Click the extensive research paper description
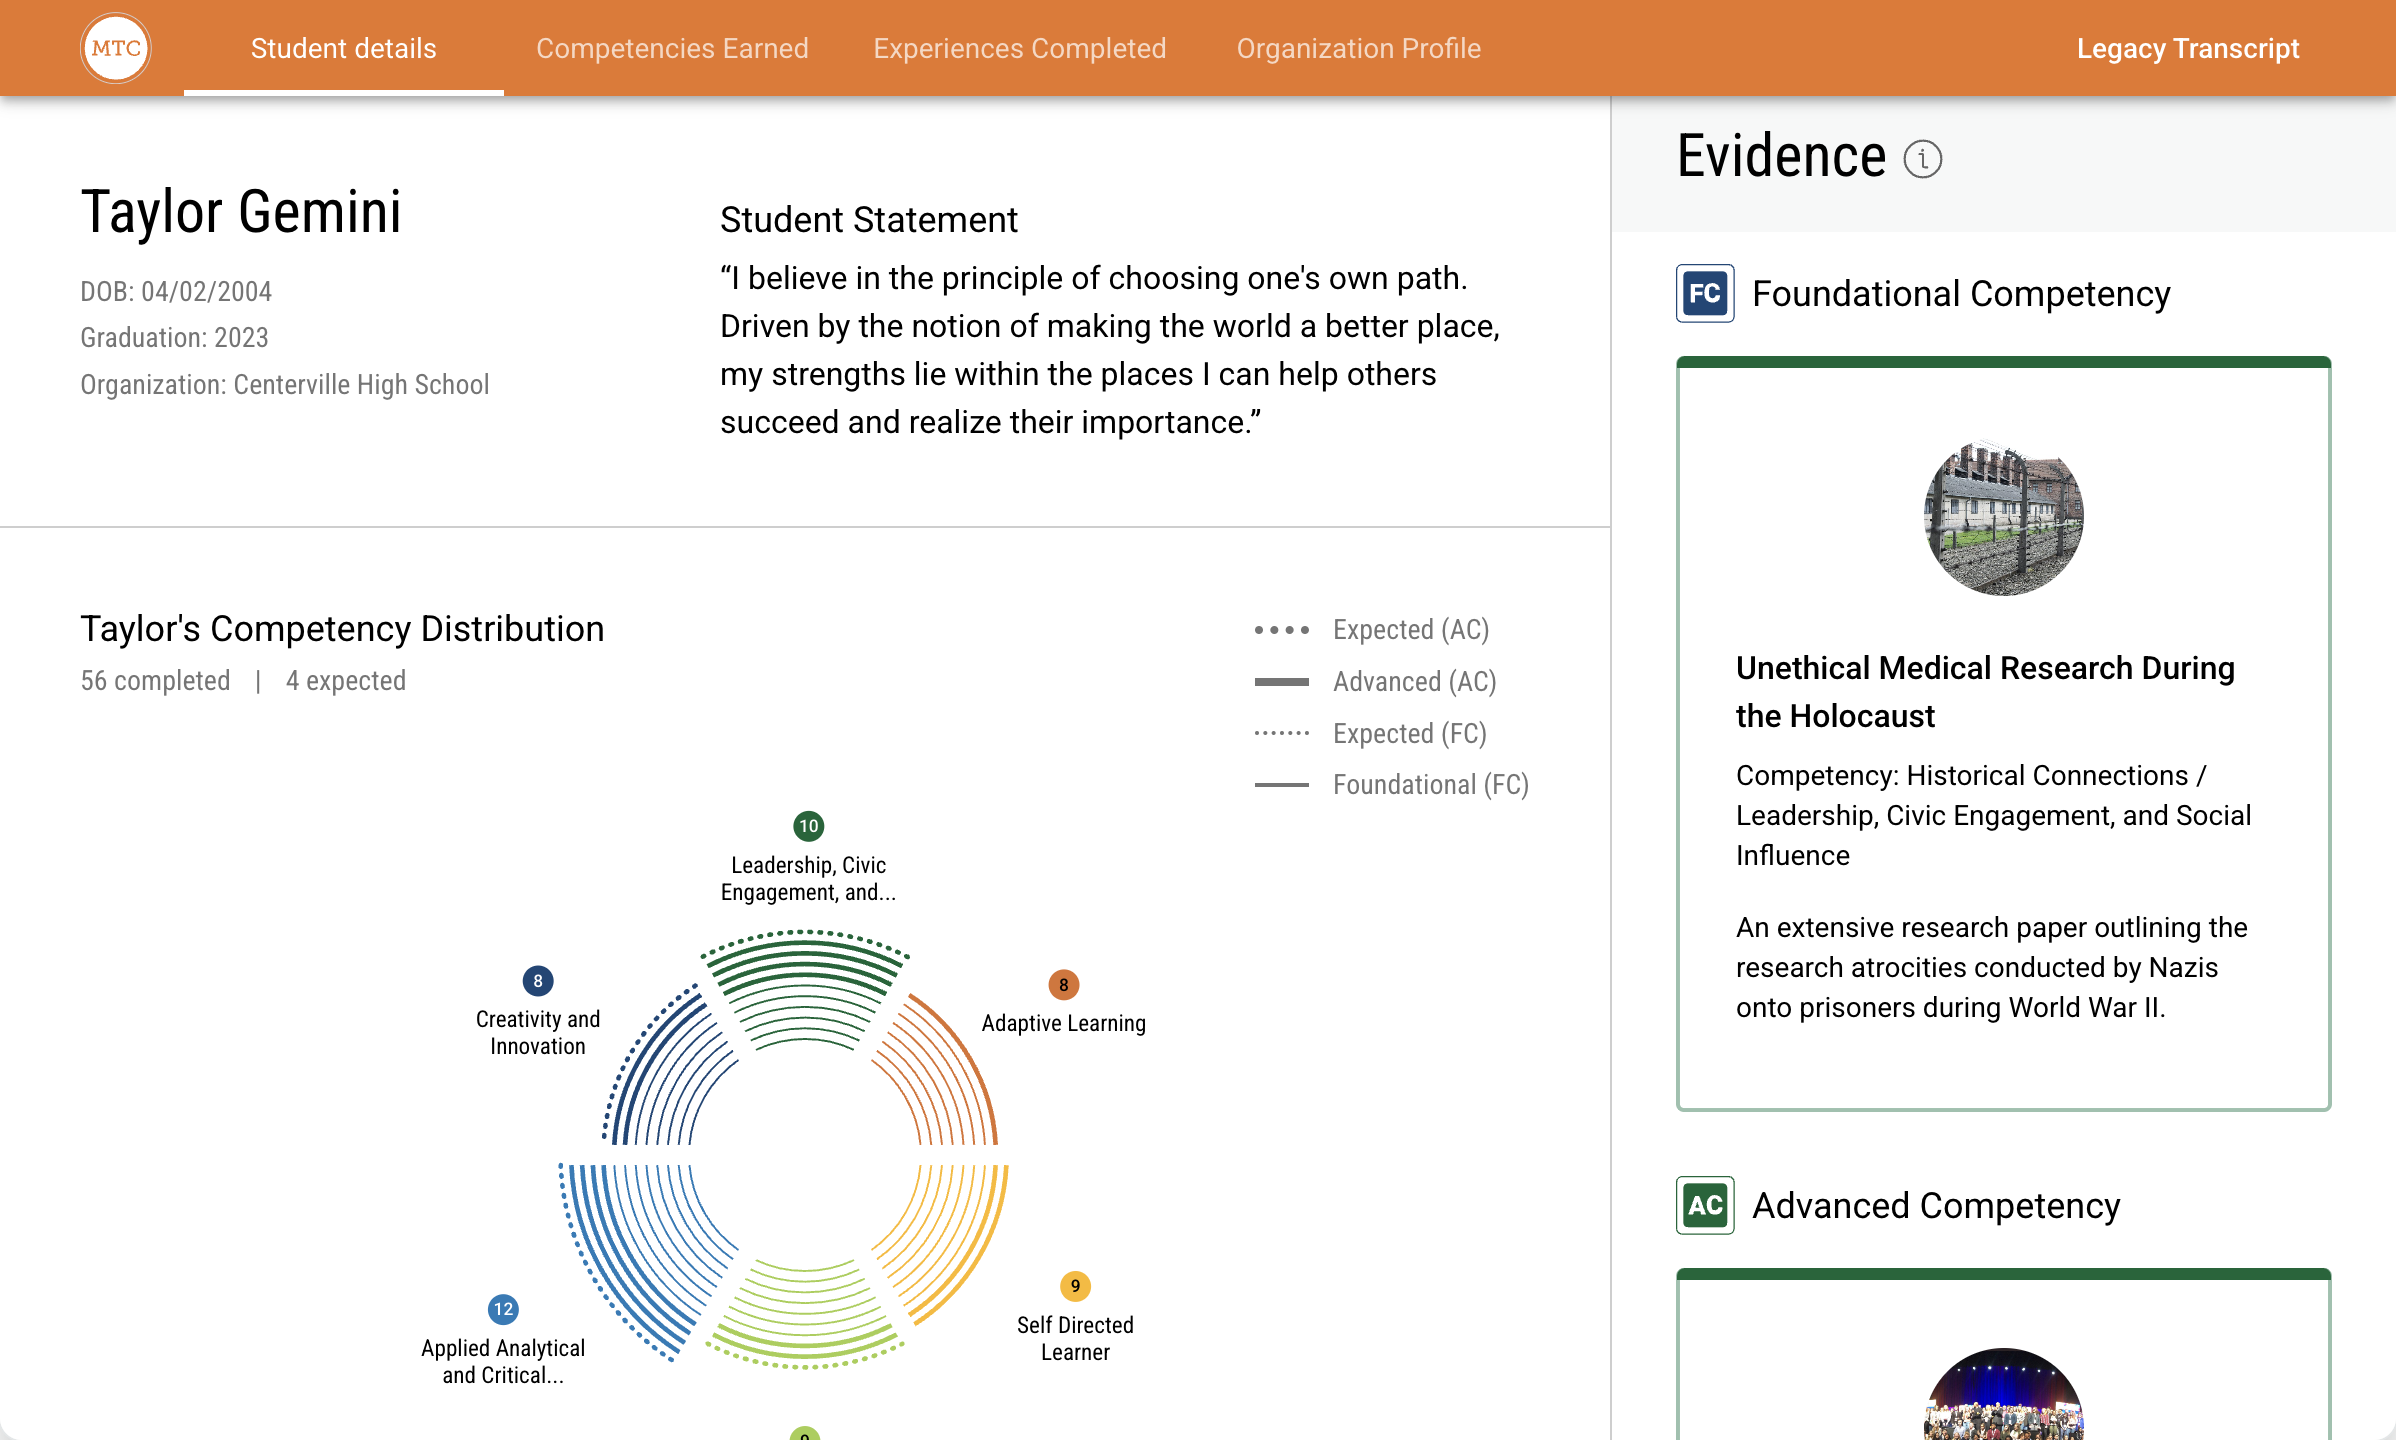 coord(1992,967)
